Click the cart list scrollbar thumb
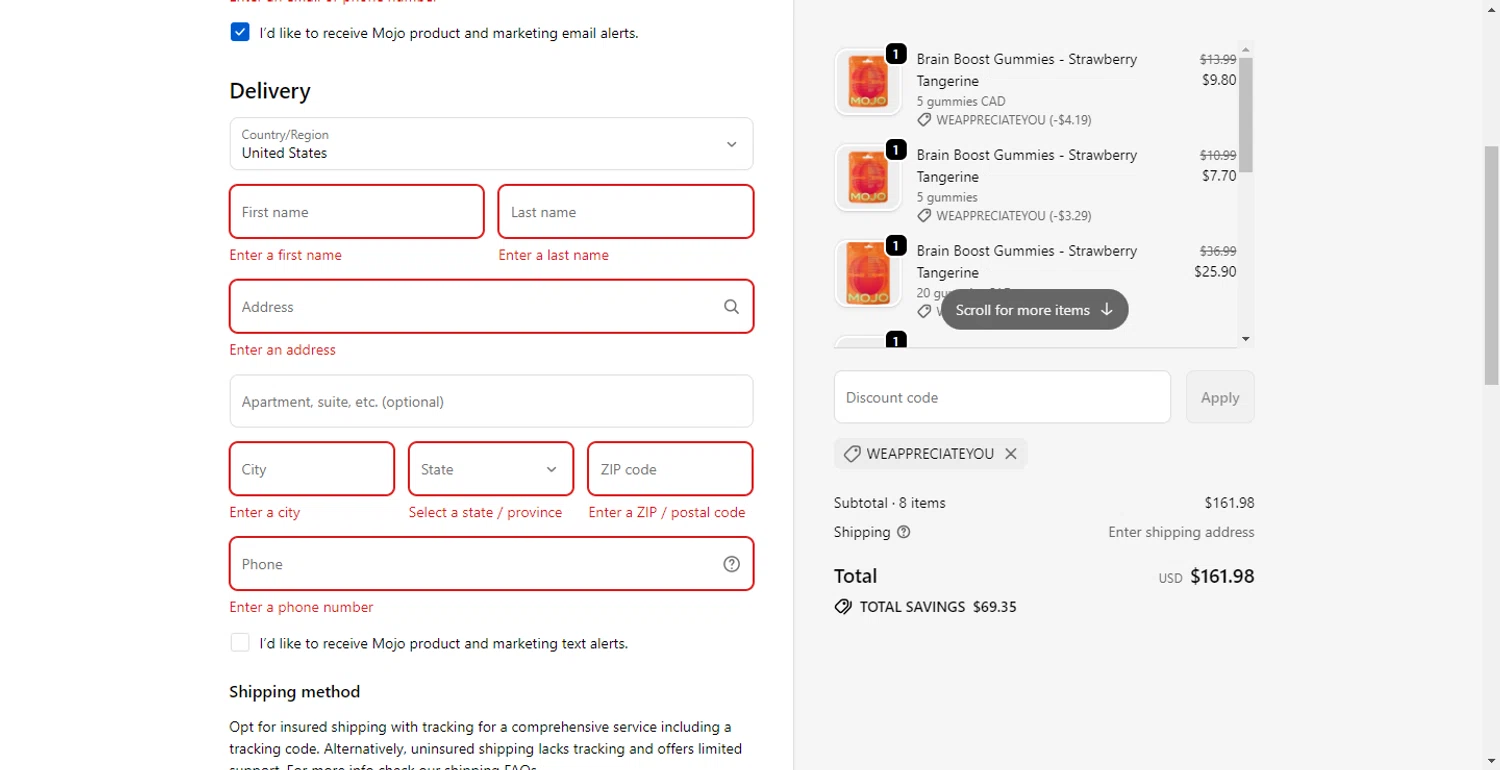Screen dimensions: 1500x770 point(1246,114)
